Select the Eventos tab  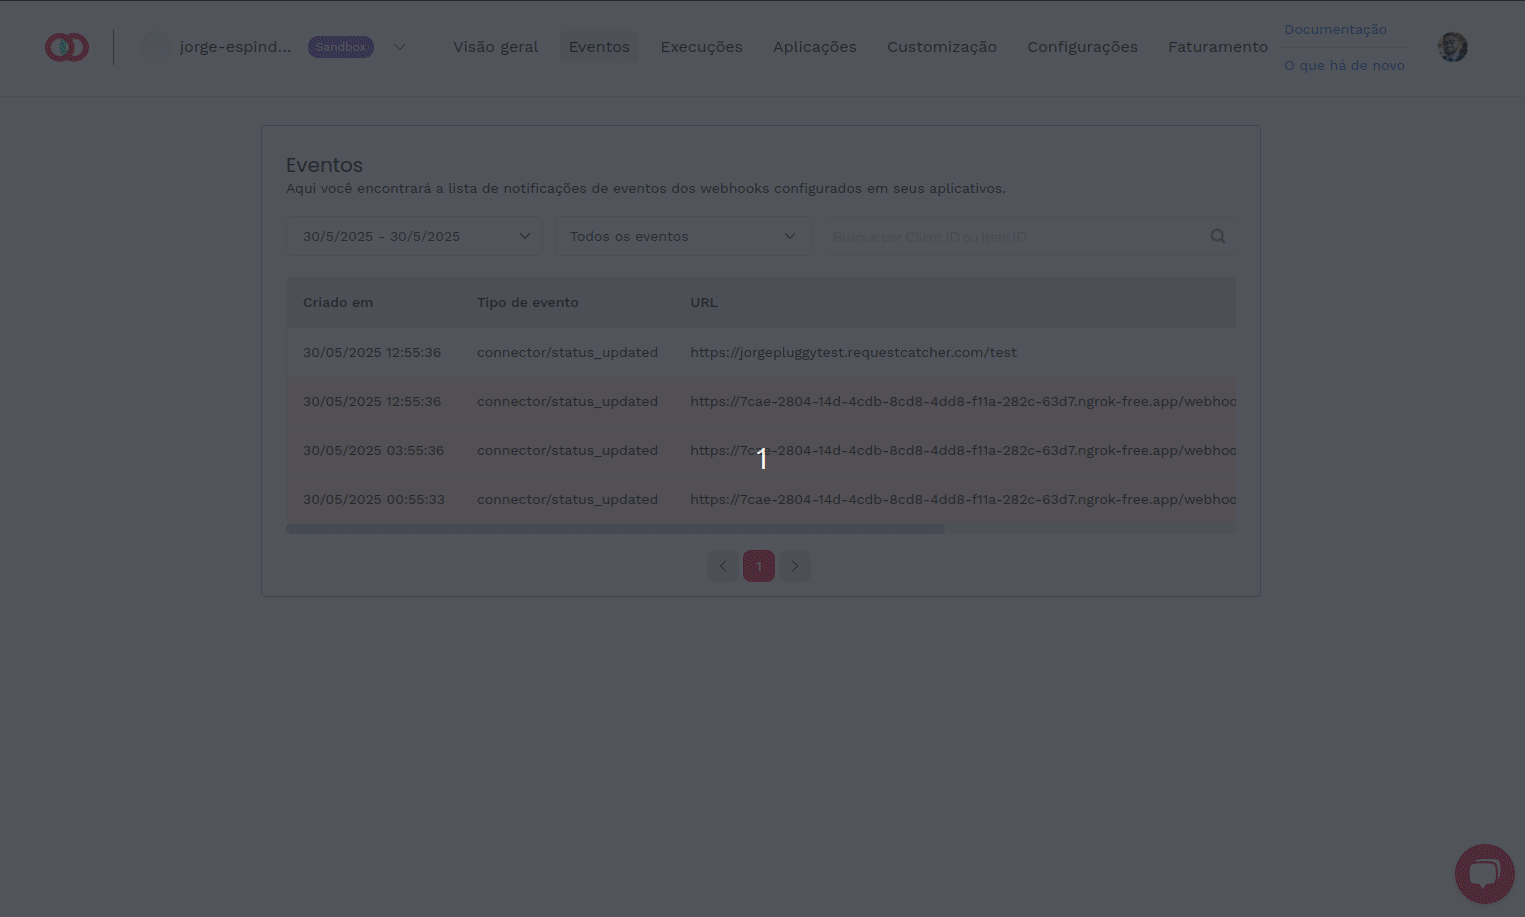click(x=599, y=47)
